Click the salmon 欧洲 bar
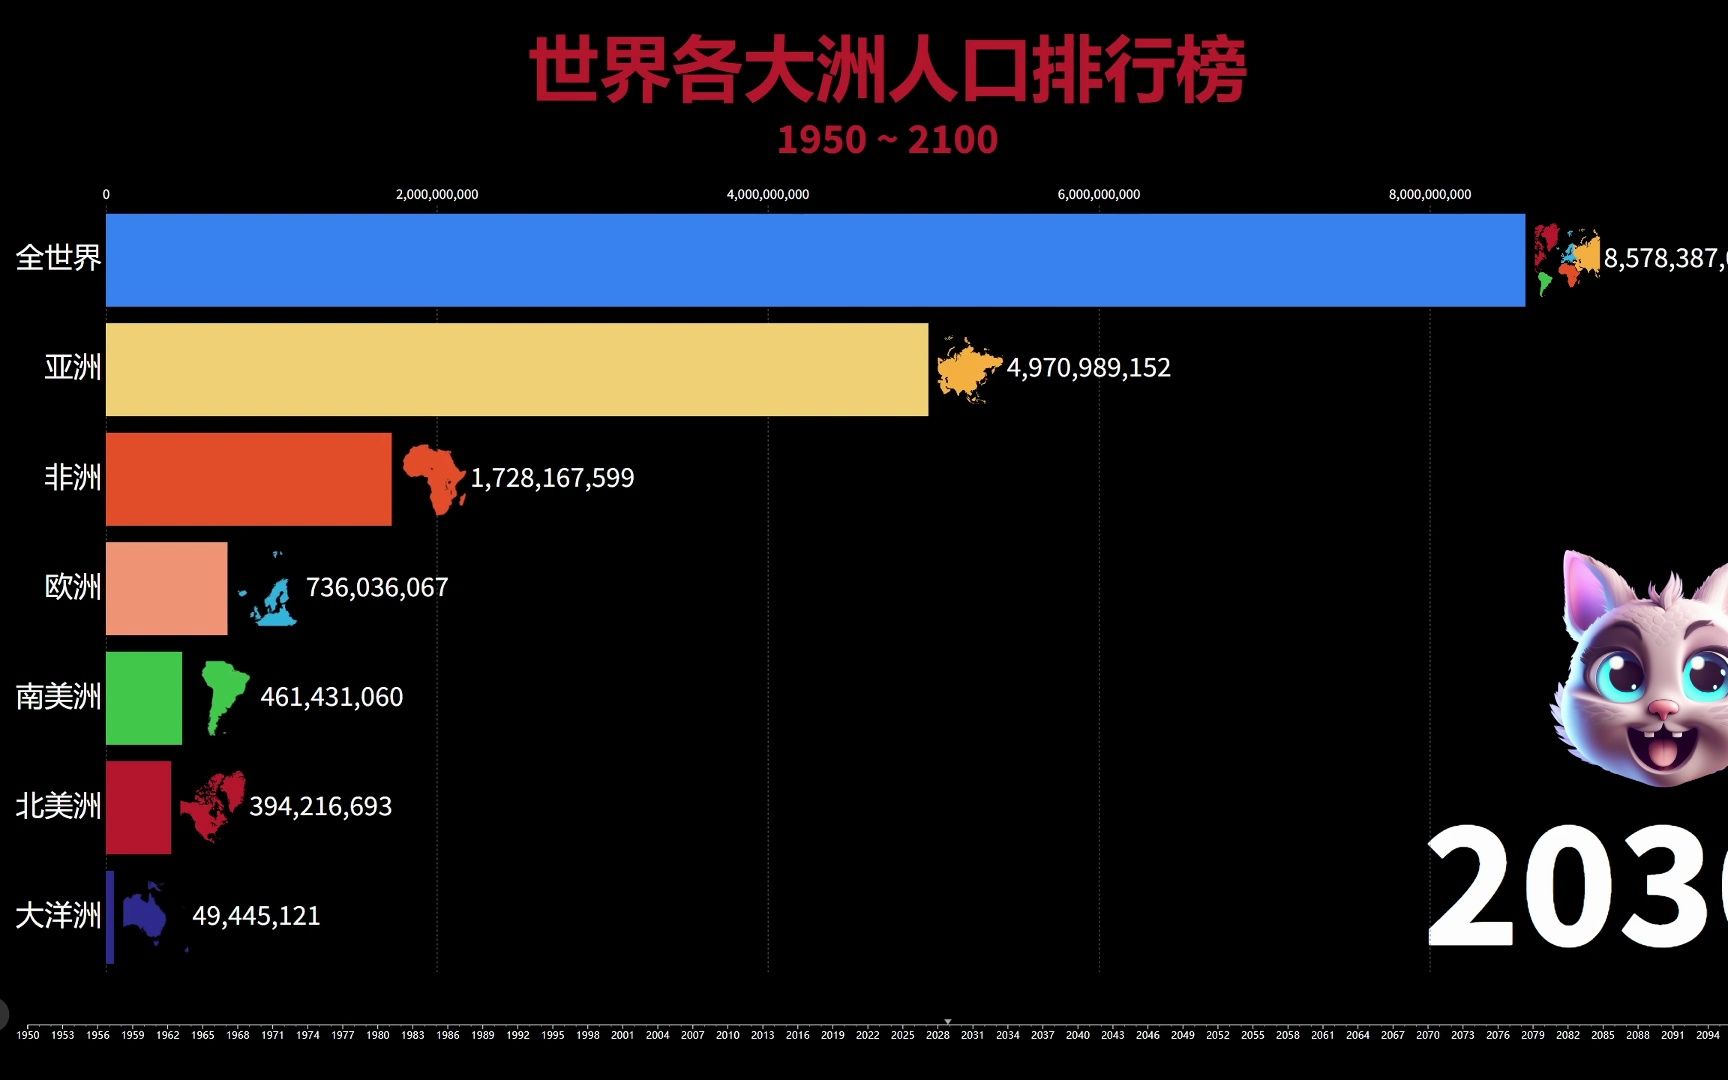This screenshot has height=1080, width=1728. tap(167, 588)
